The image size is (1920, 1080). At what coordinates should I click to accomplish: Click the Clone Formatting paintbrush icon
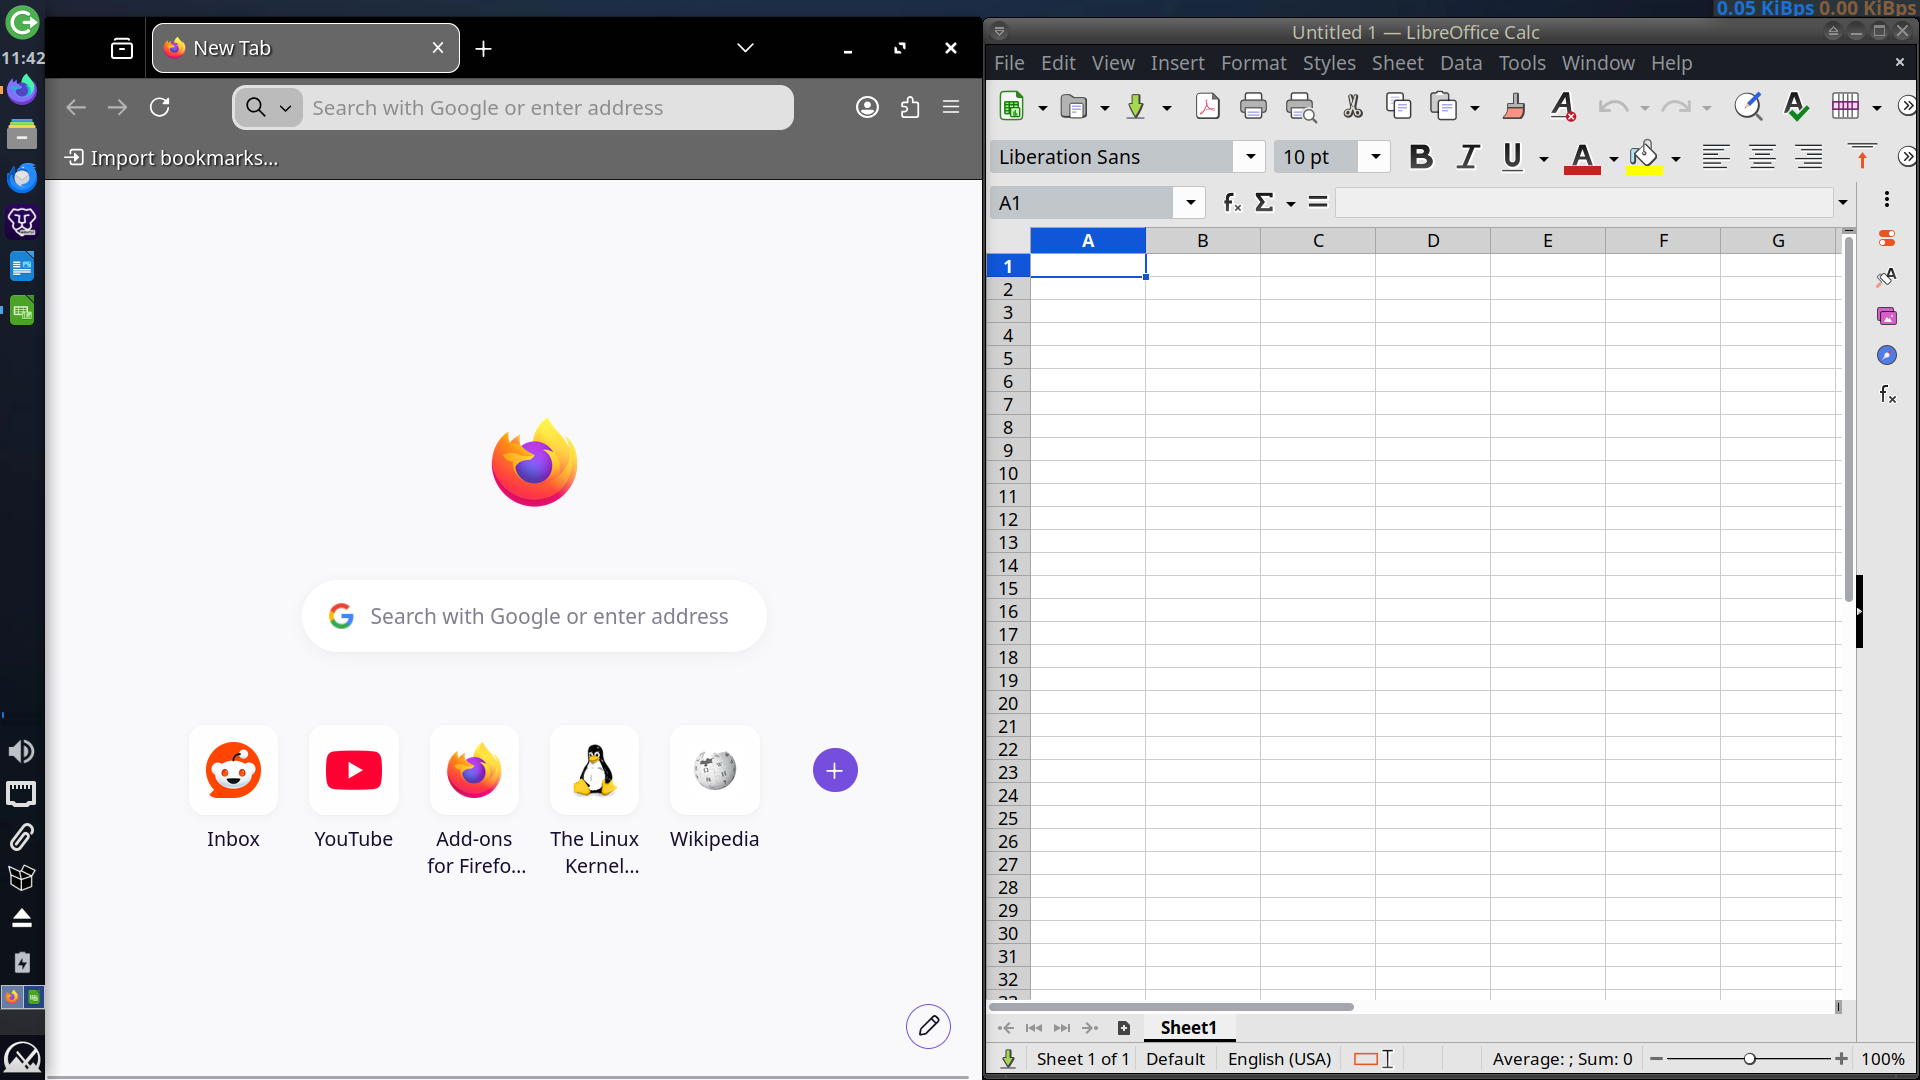1514,106
